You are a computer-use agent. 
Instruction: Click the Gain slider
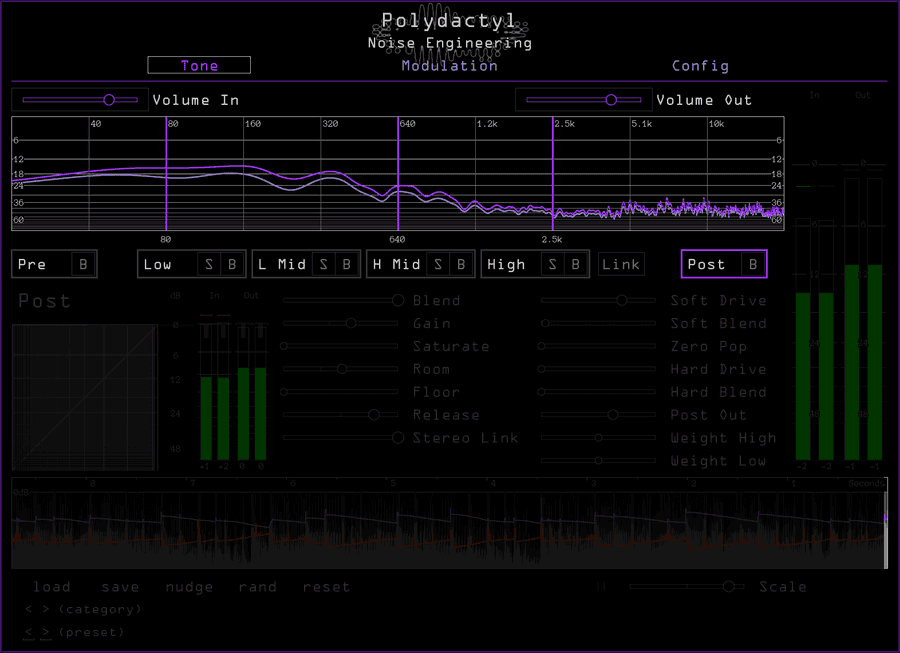(x=341, y=323)
